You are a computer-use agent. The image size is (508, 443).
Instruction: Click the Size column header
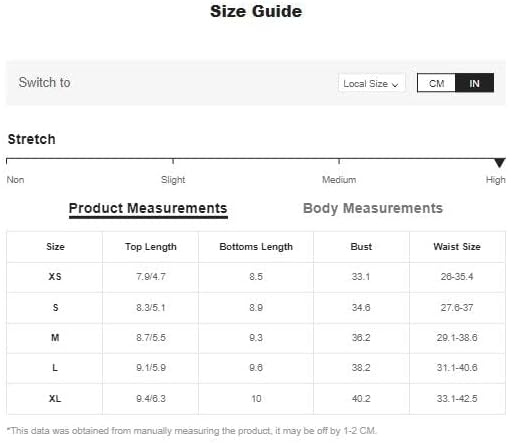pyautogui.click(x=55, y=247)
